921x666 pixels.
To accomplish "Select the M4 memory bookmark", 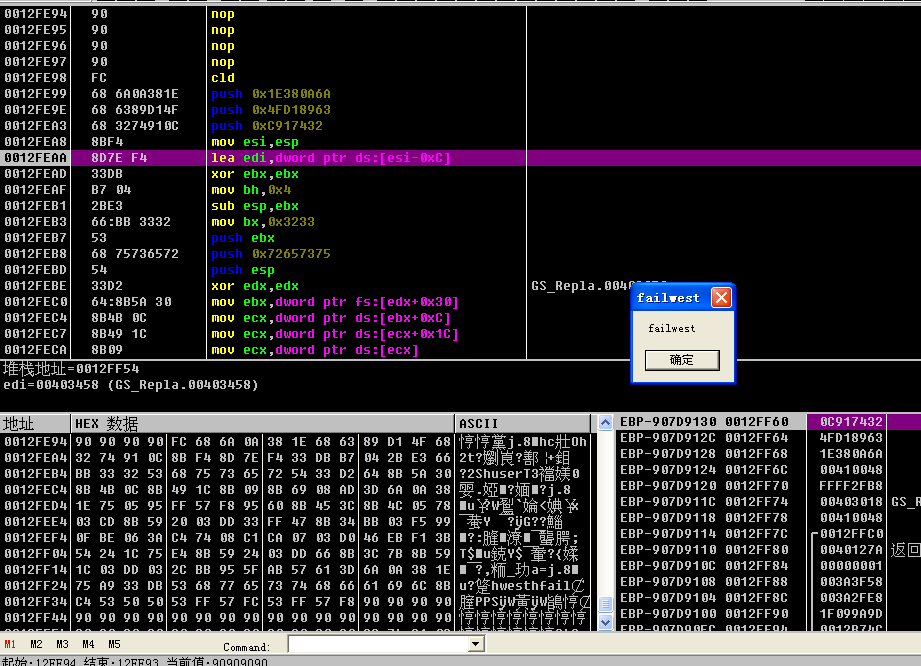I will [x=88, y=645].
